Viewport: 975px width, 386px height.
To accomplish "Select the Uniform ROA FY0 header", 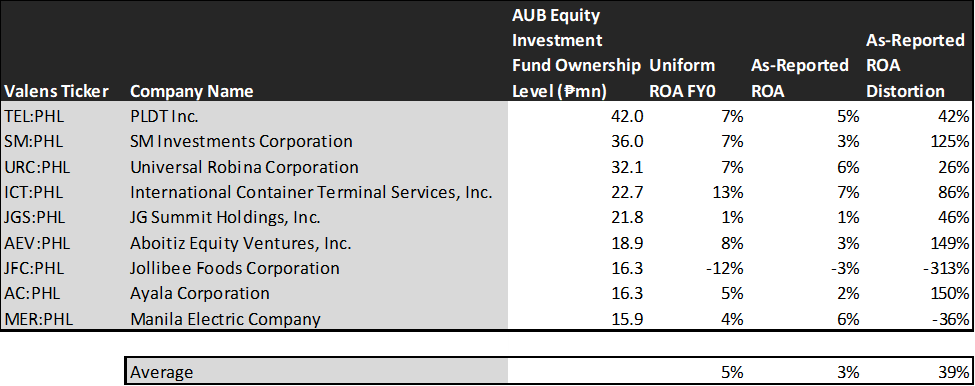I will (x=682, y=78).
